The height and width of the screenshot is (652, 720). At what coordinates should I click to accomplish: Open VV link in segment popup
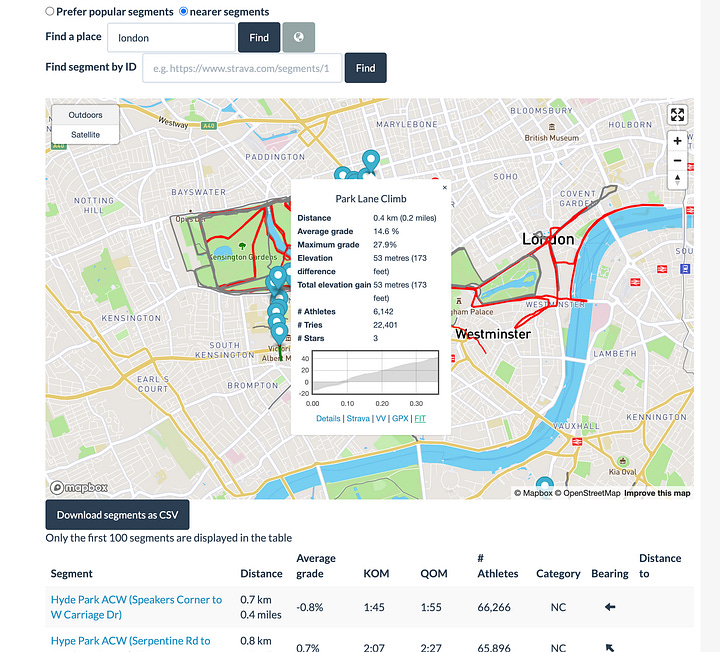[381, 418]
